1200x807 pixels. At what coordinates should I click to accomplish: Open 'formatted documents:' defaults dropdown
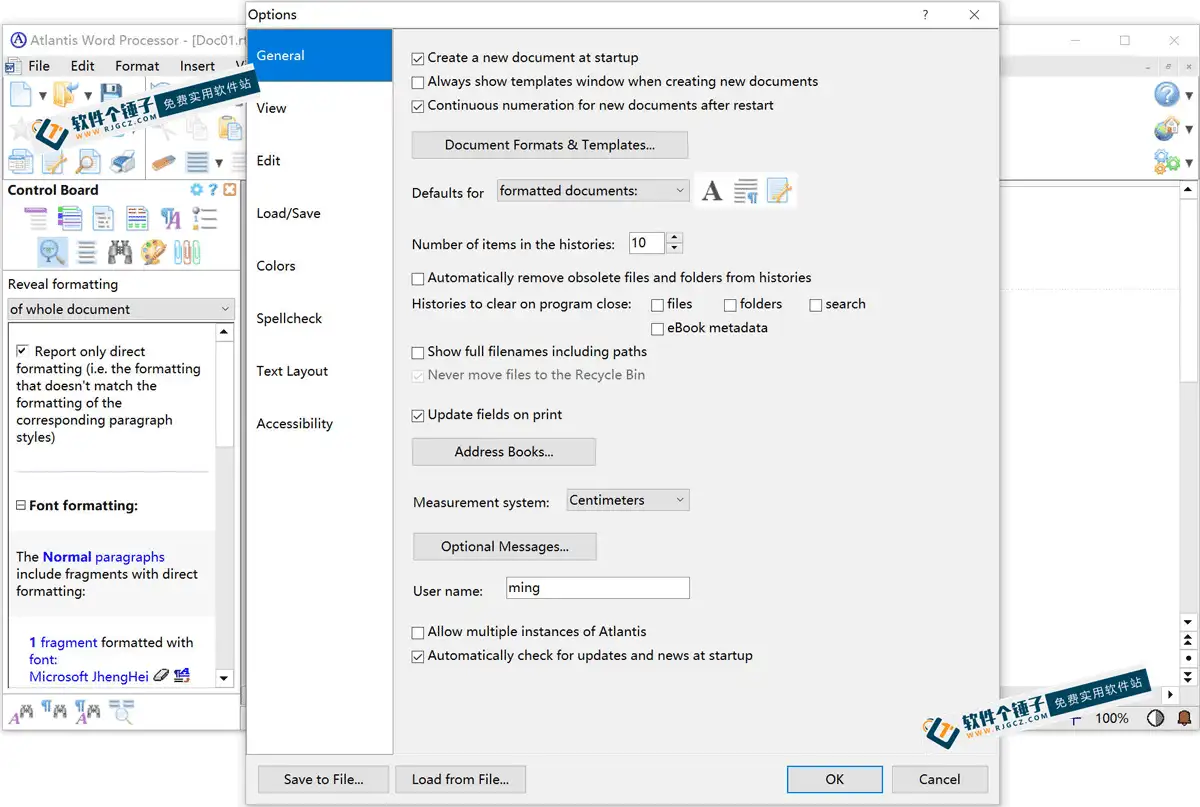(x=593, y=190)
